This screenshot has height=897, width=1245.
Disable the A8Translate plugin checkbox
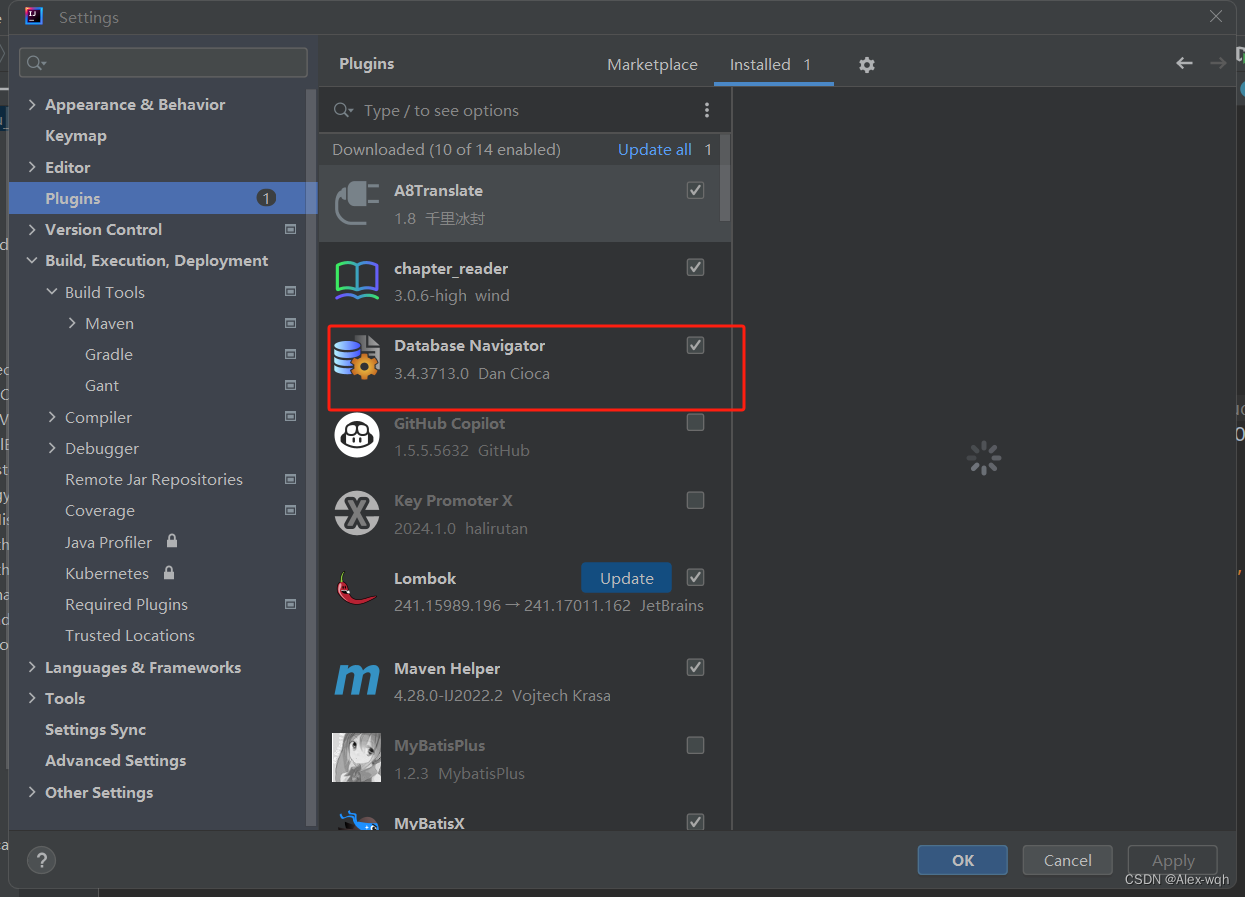696,190
